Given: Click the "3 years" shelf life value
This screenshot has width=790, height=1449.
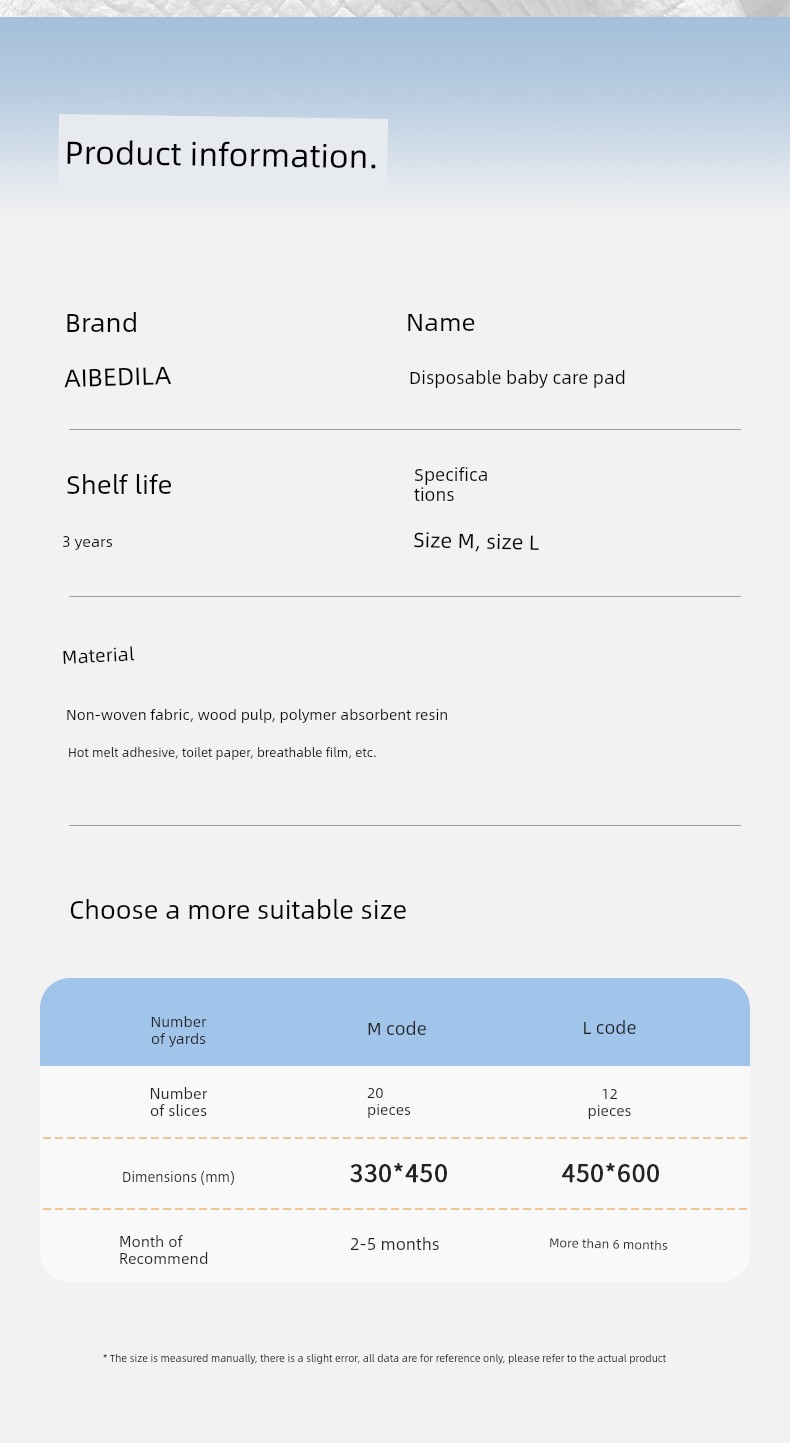Looking at the screenshot, I should coord(87,542).
